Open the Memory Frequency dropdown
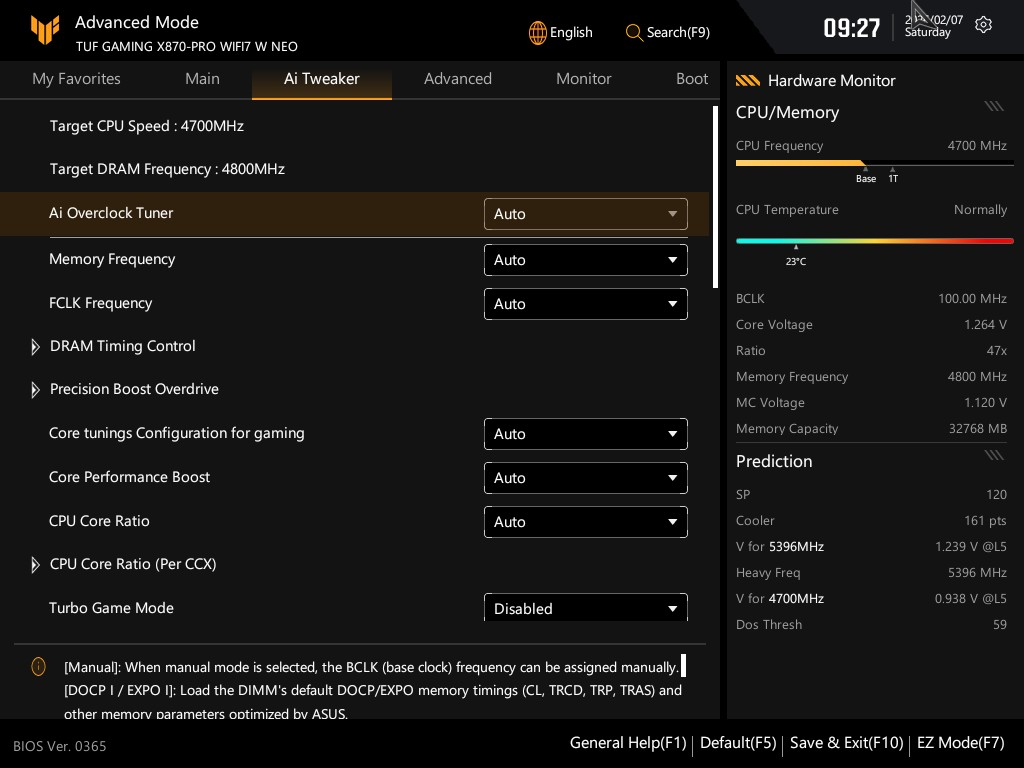 (585, 260)
